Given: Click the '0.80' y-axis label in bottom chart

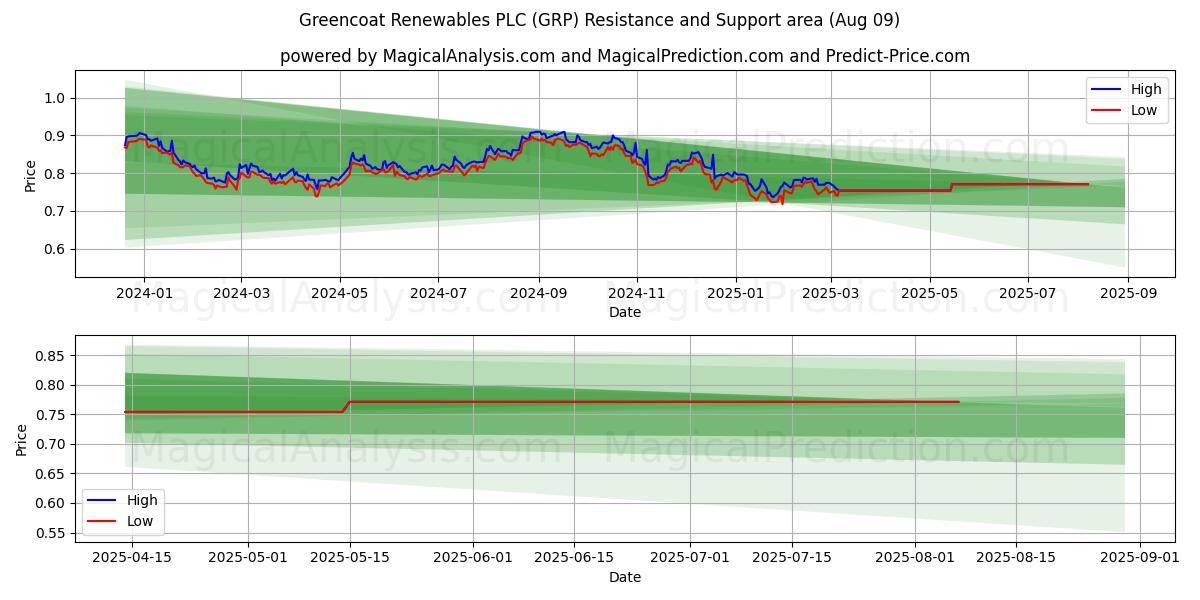Looking at the screenshot, I should 51,386.
